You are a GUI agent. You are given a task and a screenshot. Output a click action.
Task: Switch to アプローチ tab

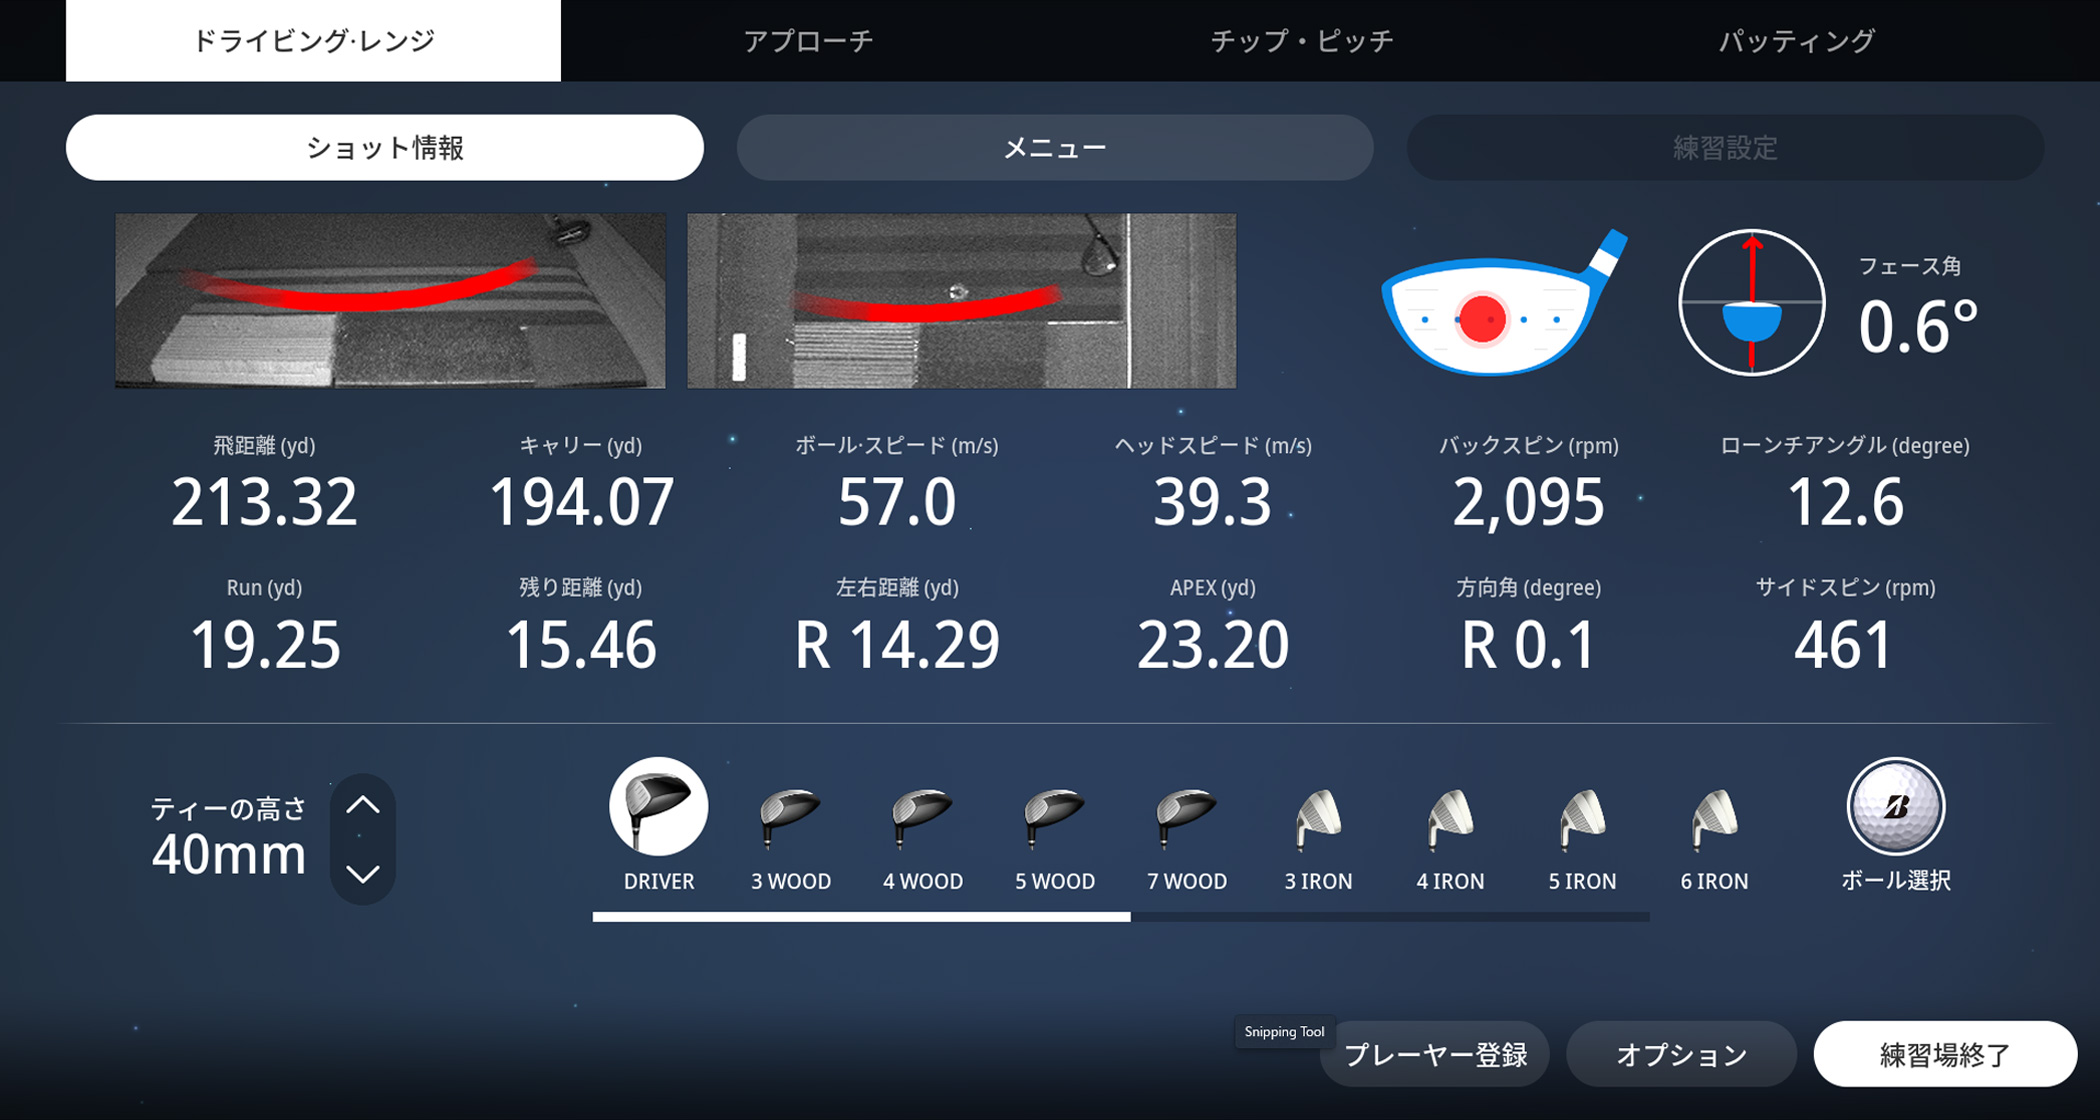pyautogui.click(x=808, y=41)
